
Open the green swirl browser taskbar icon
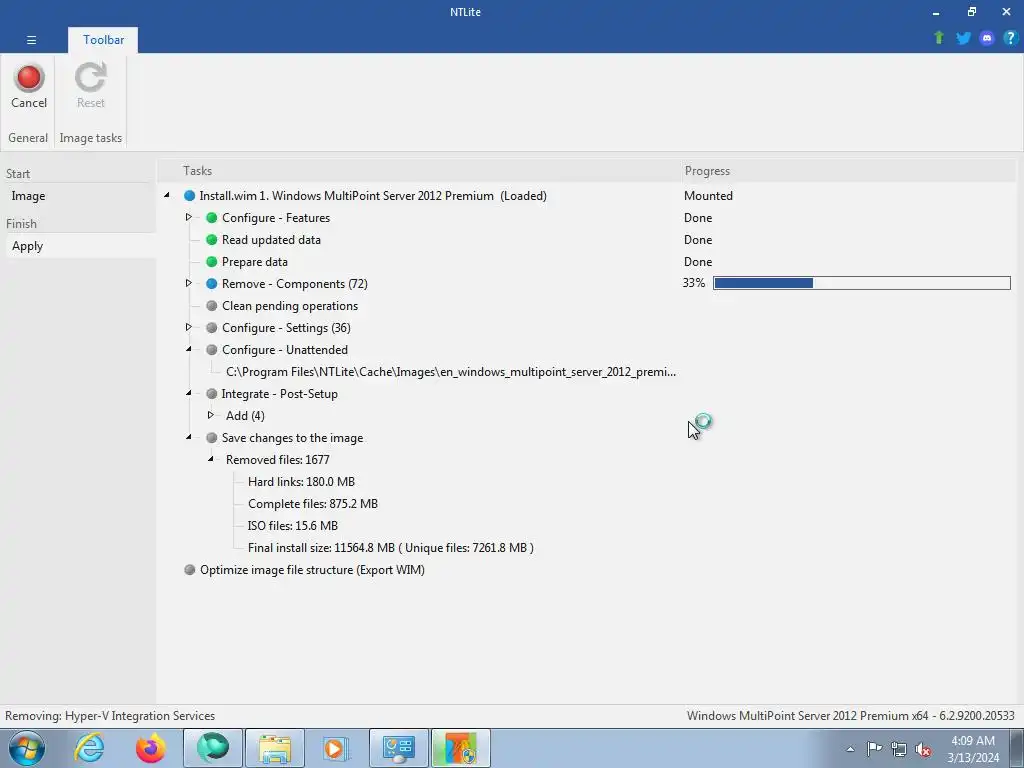[x=213, y=748]
